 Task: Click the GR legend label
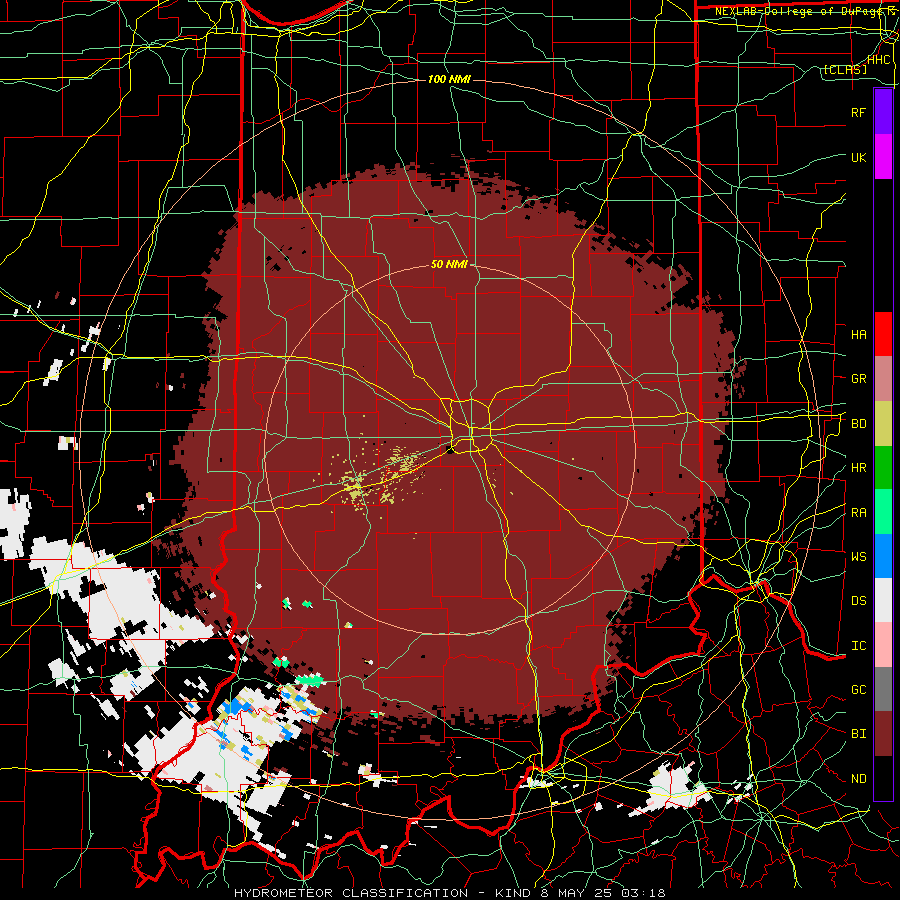tap(858, 379)
